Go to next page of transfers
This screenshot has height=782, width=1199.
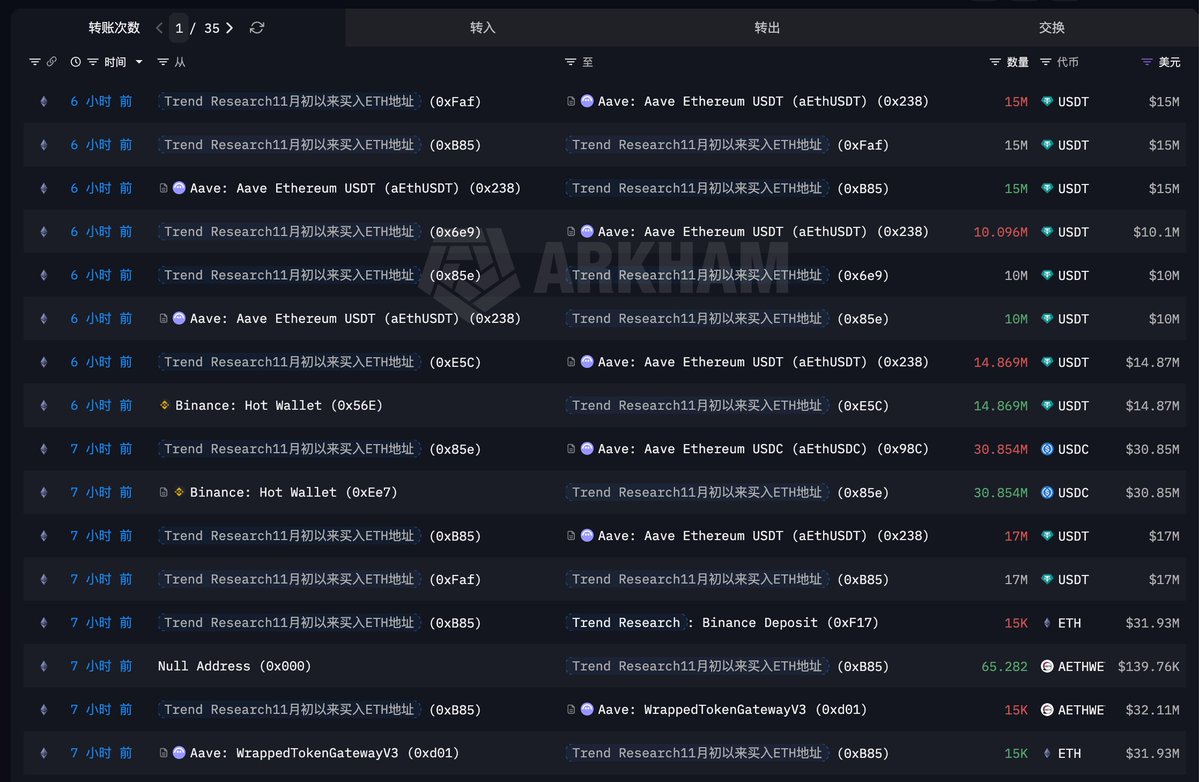229,28
